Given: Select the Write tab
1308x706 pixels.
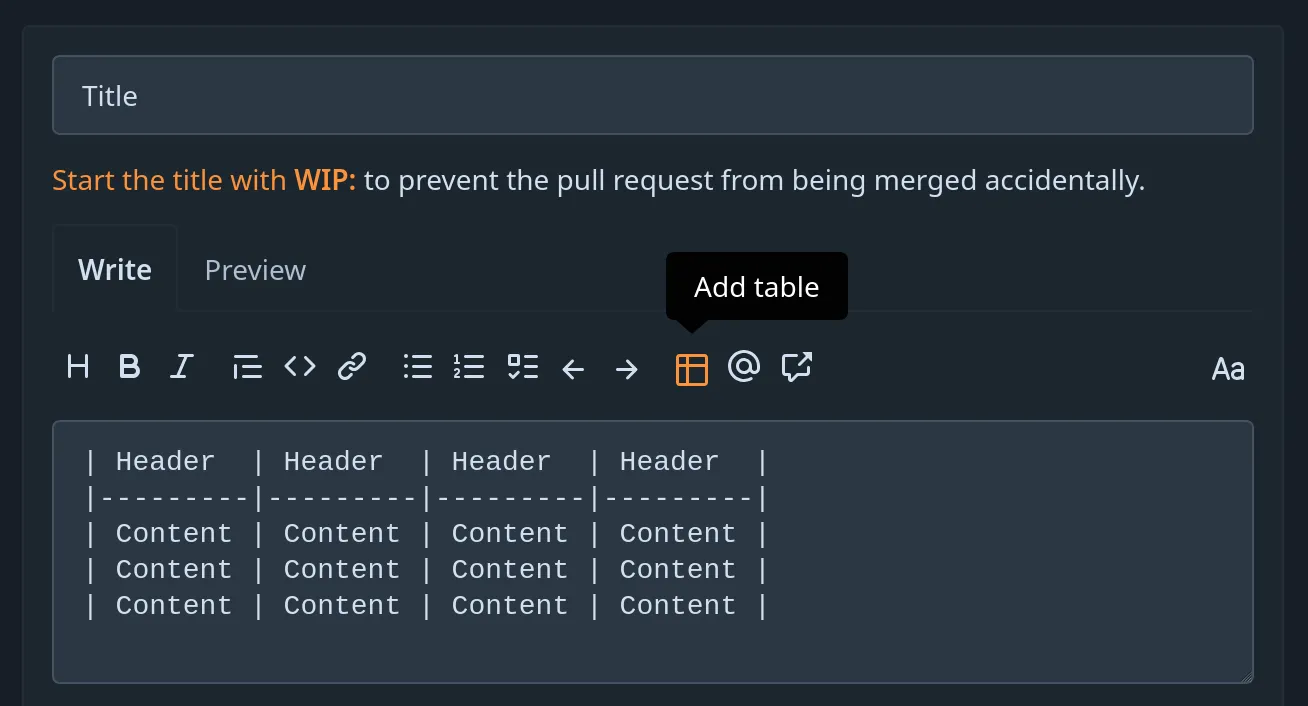Looking at the screenshot, I should [x=114, y=269].
